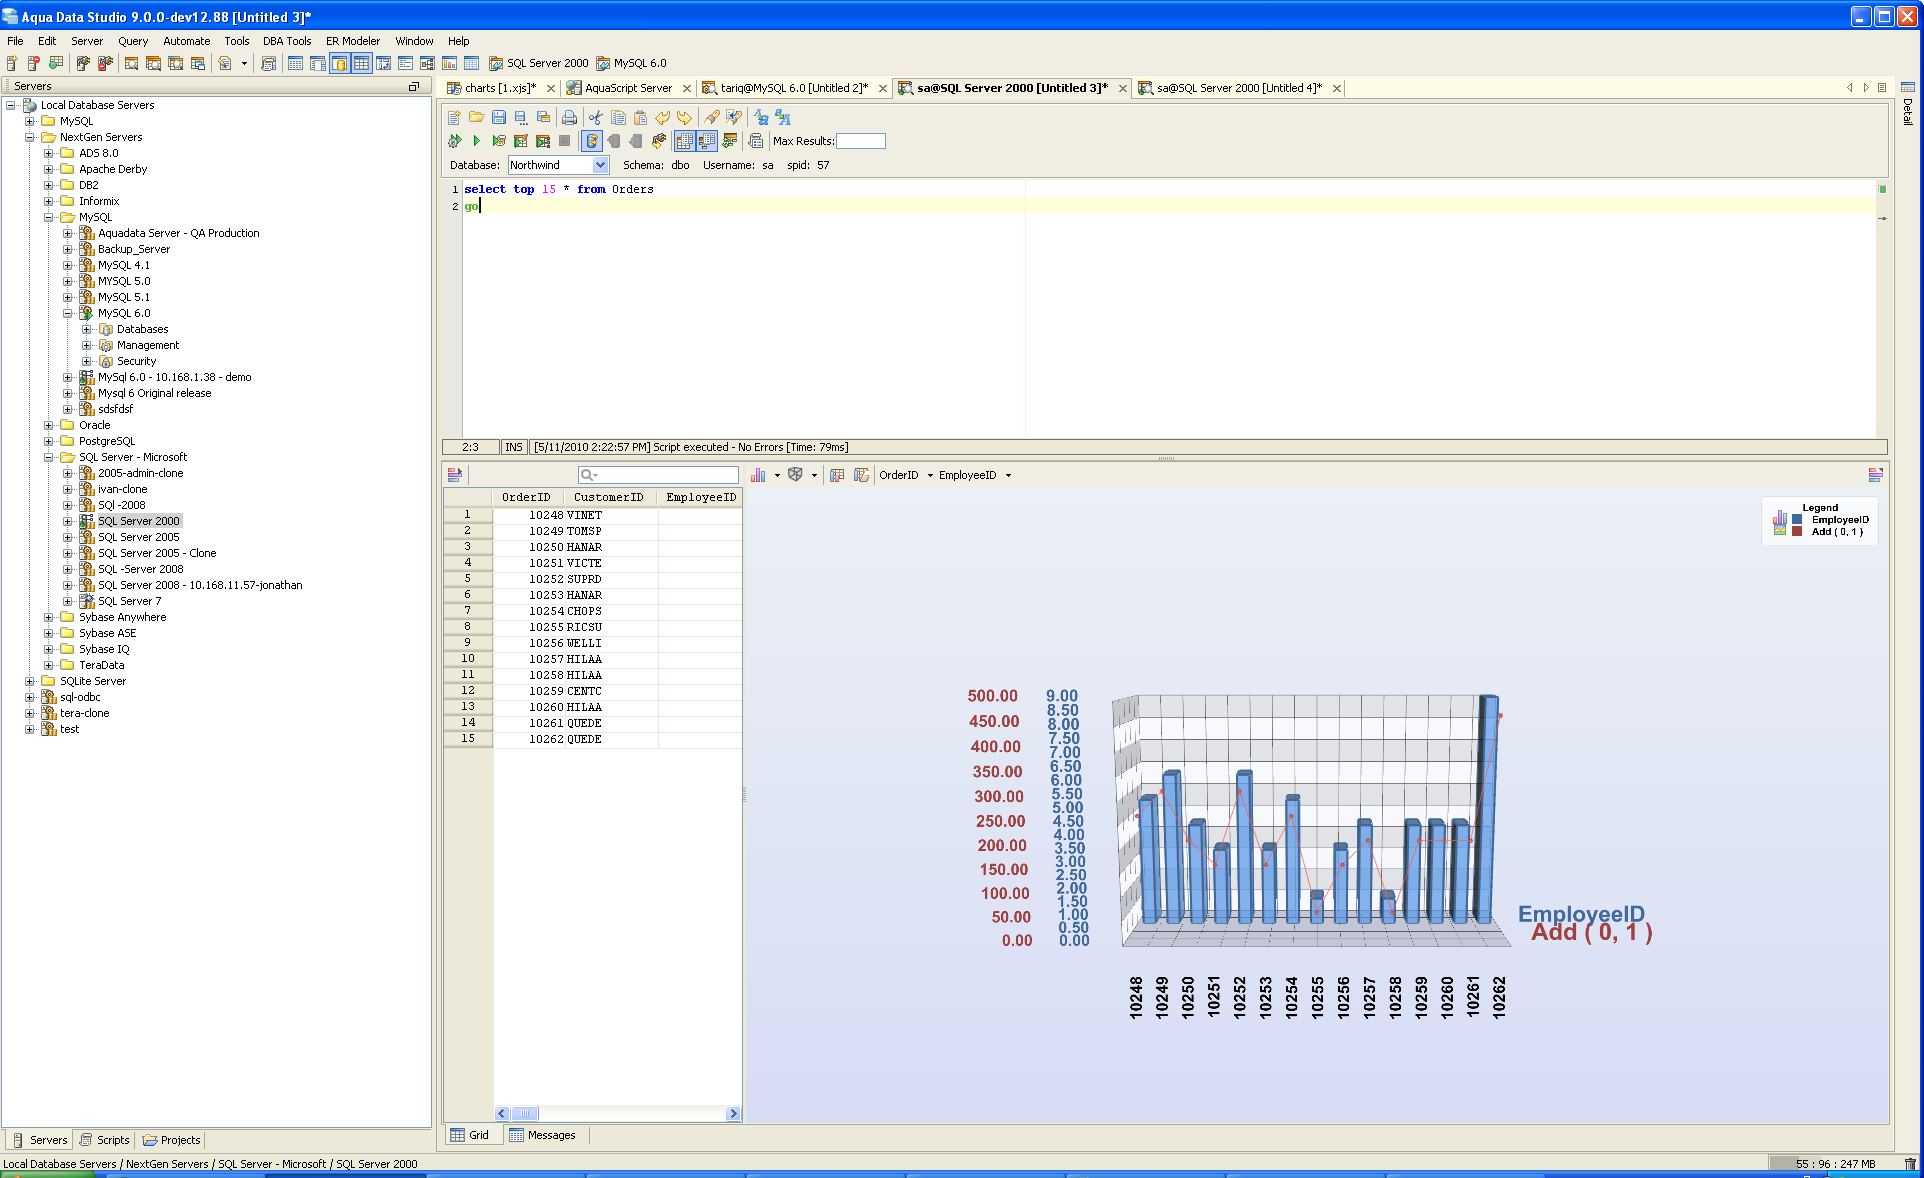Click the Print icon in editor toolbar
The height and width of the screenshot is (1178, 1924).
click(569, 117)
